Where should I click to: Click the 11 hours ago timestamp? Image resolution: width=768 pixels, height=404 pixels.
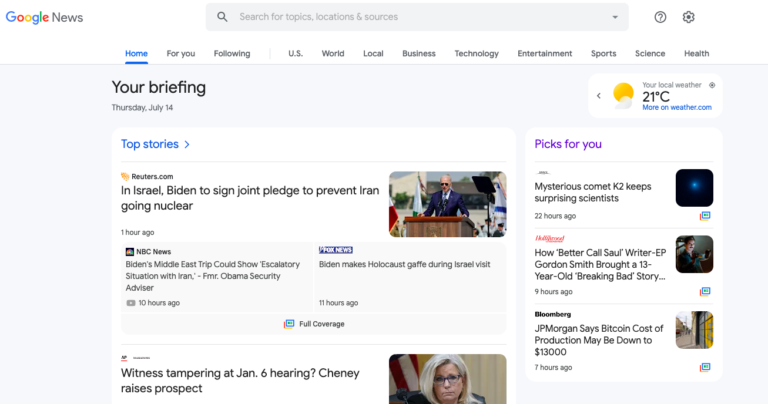(x=338, y=303)
